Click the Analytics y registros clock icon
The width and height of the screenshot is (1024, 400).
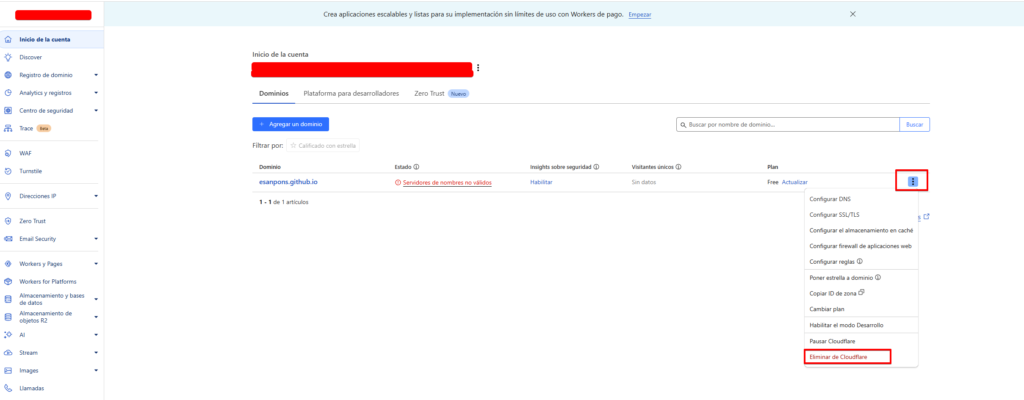[x=8, y=93]
